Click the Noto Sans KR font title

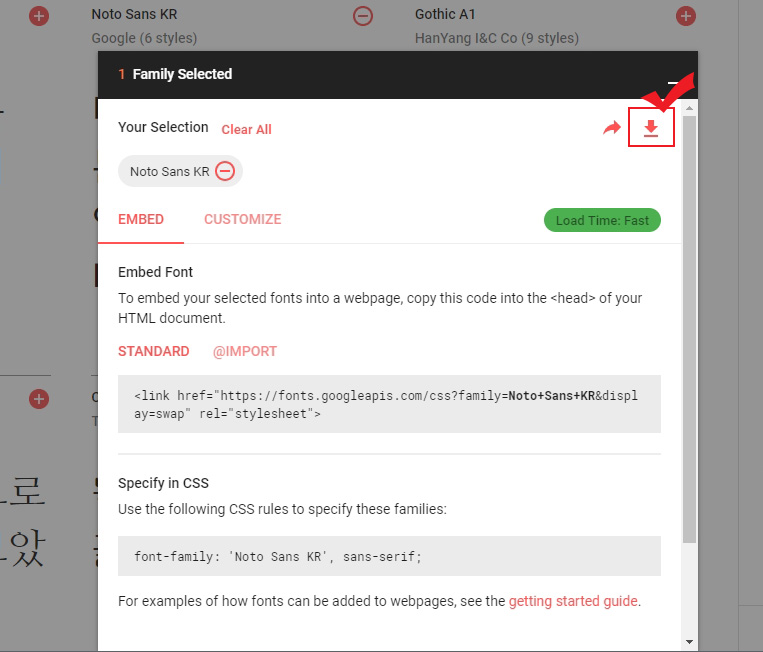point(134,15)
